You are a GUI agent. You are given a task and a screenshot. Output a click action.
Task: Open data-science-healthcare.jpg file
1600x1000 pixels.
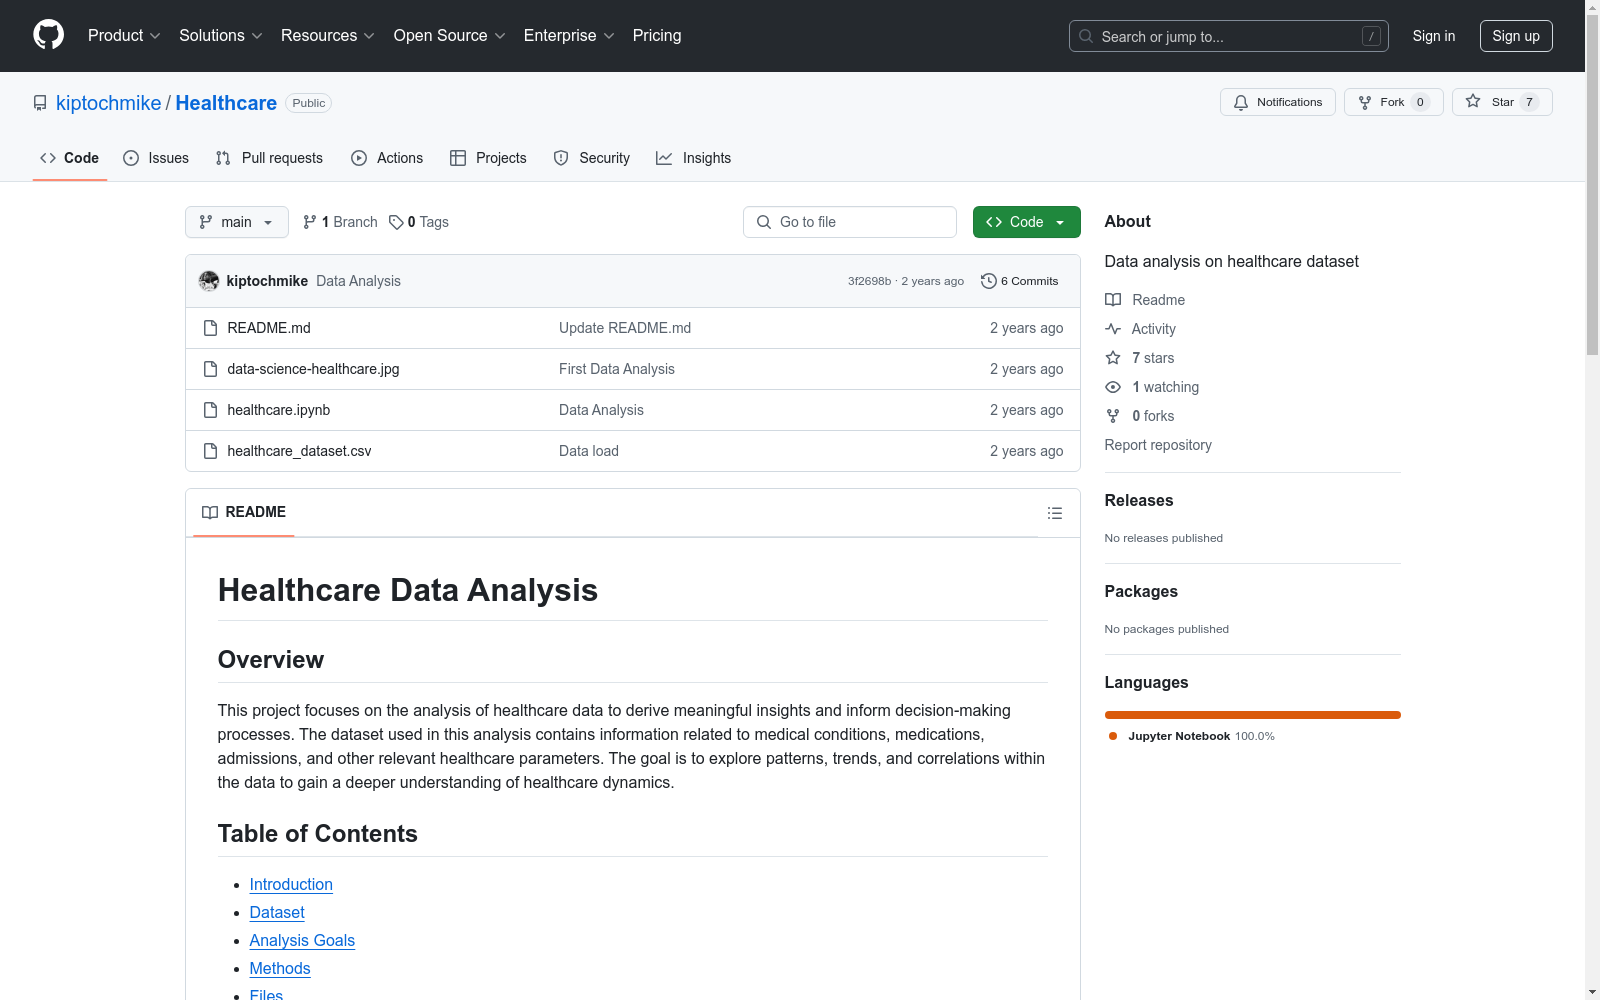pos(313,369)
